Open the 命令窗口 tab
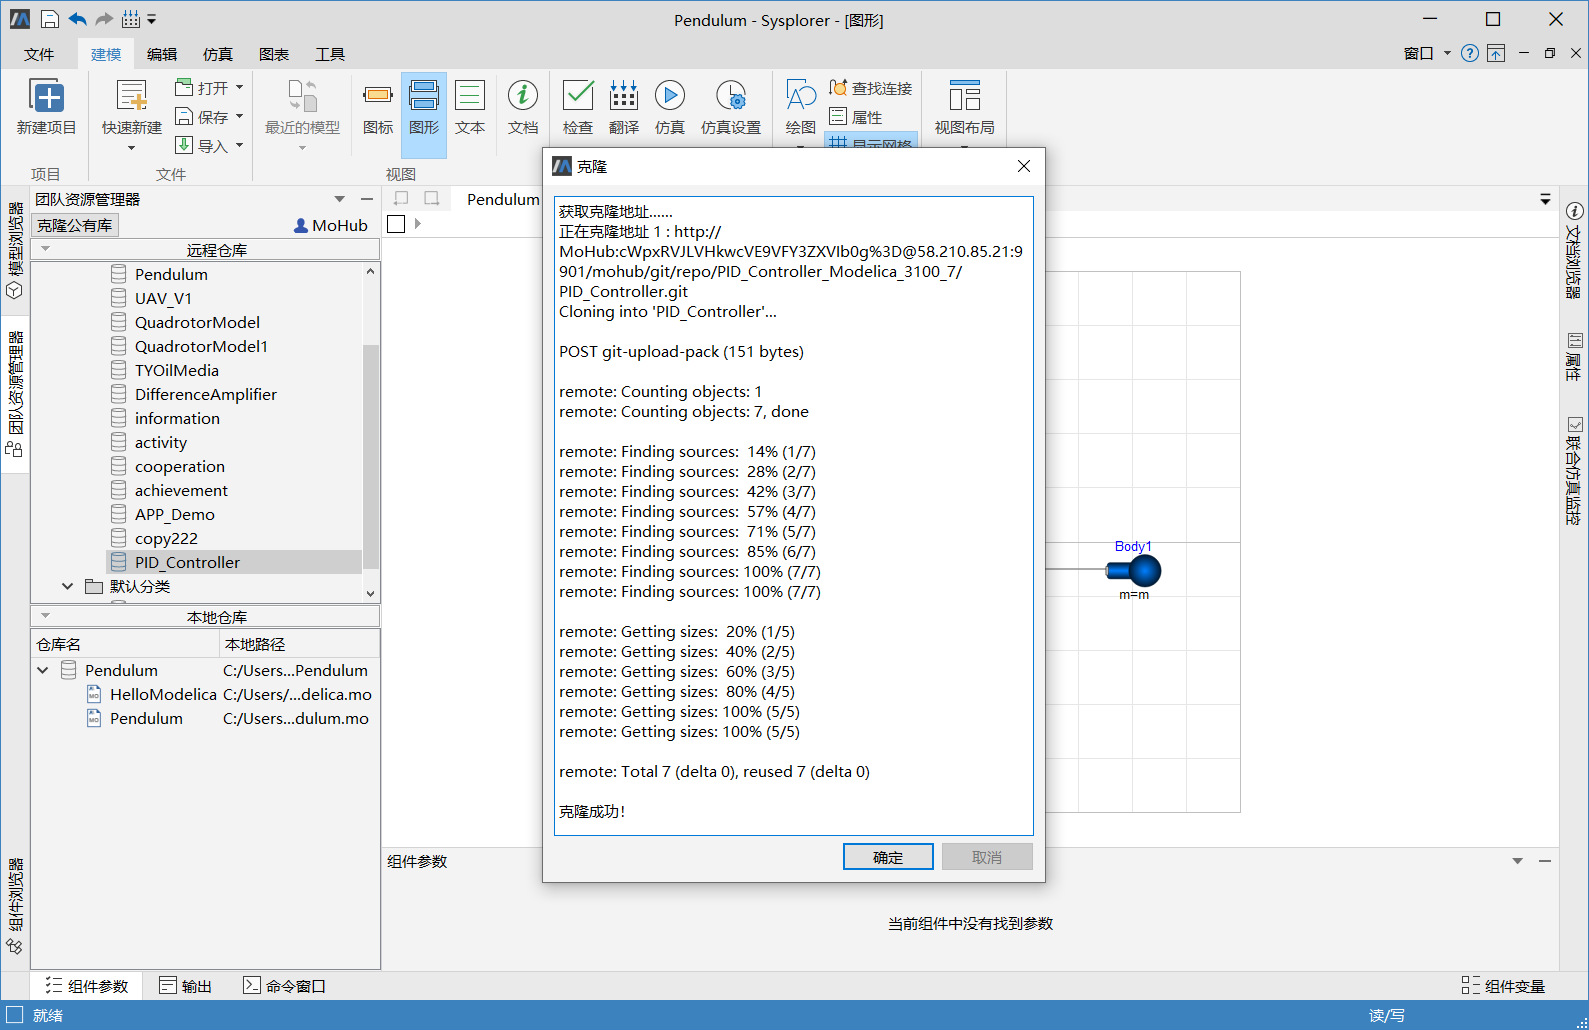 285,986
